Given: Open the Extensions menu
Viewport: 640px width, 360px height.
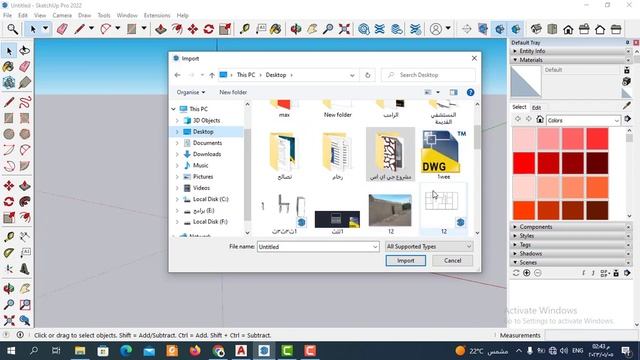Looking at the screenshot, I should click(x=157, y=15).
